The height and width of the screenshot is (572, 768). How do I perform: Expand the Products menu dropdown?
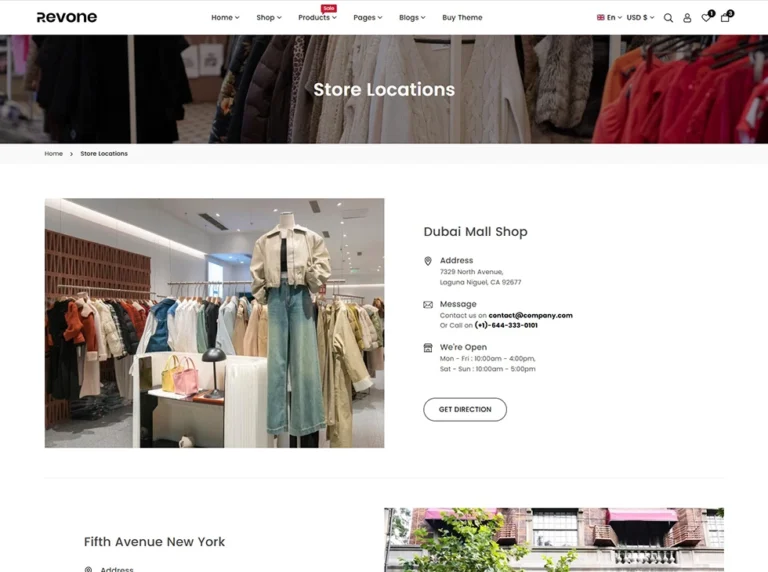click(x=317, y=18)
